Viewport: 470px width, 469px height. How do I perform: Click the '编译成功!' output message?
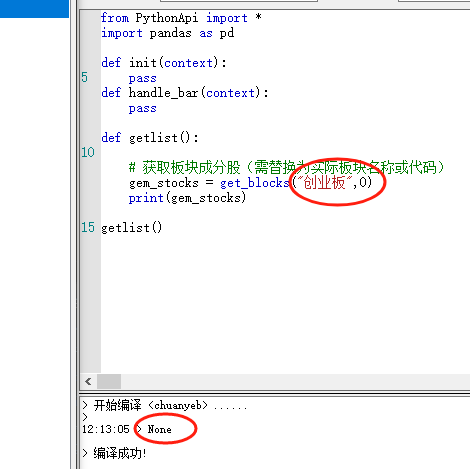[x=120, y=453]
